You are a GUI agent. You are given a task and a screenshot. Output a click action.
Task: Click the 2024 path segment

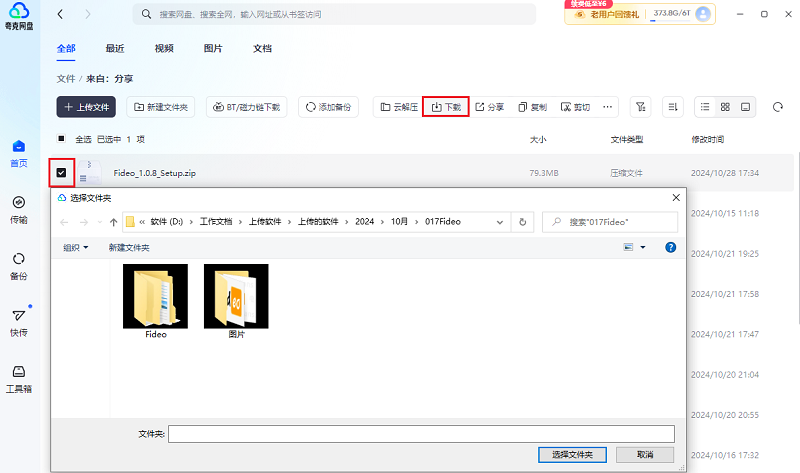coord(364,222)
